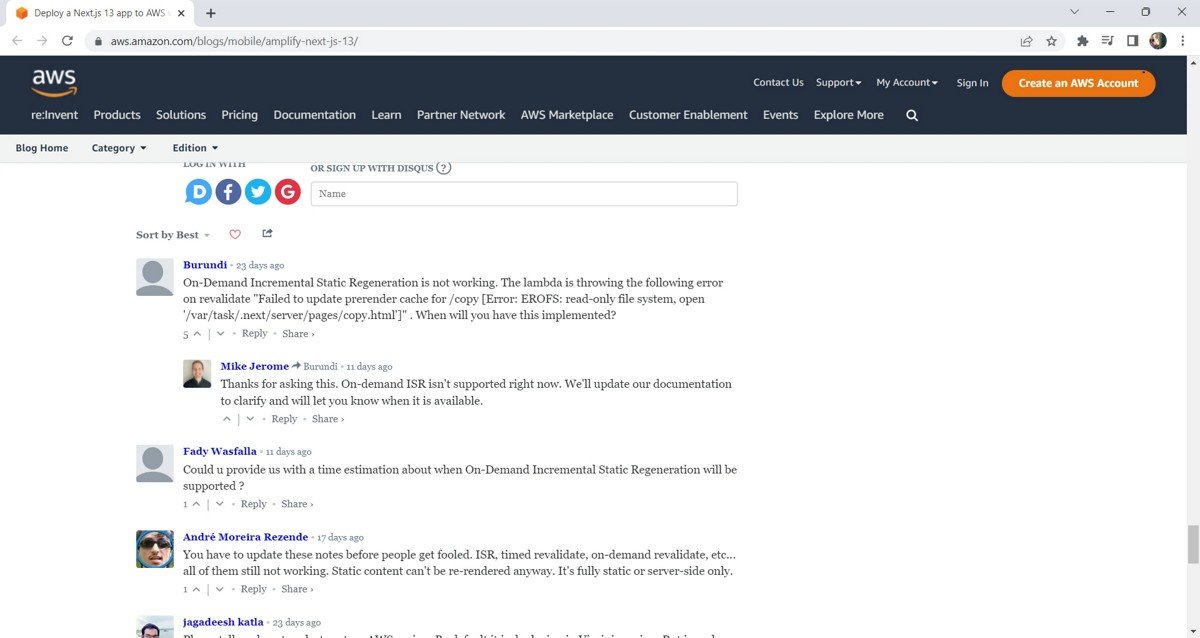Open the My Account dropdown
Viewport: 1200px width, 638px height.
pos(907,82)
